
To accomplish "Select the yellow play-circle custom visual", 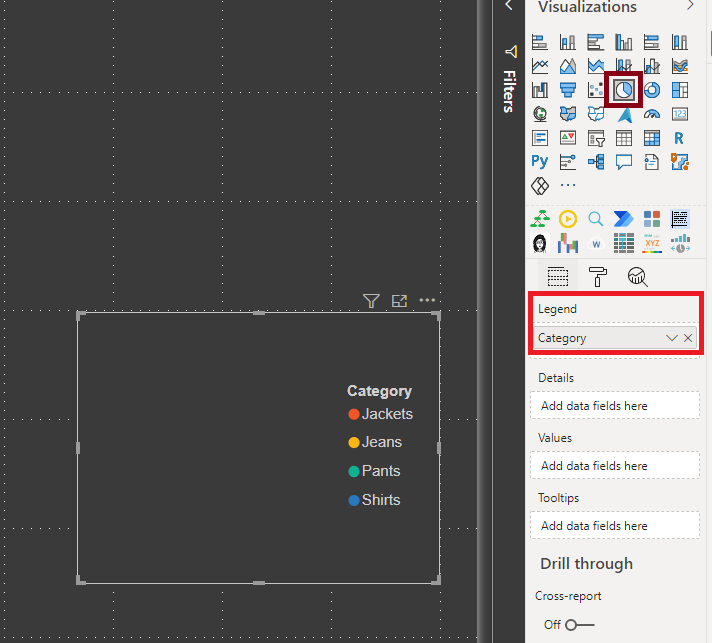I will pyautogui.click(x=568, y=219).
